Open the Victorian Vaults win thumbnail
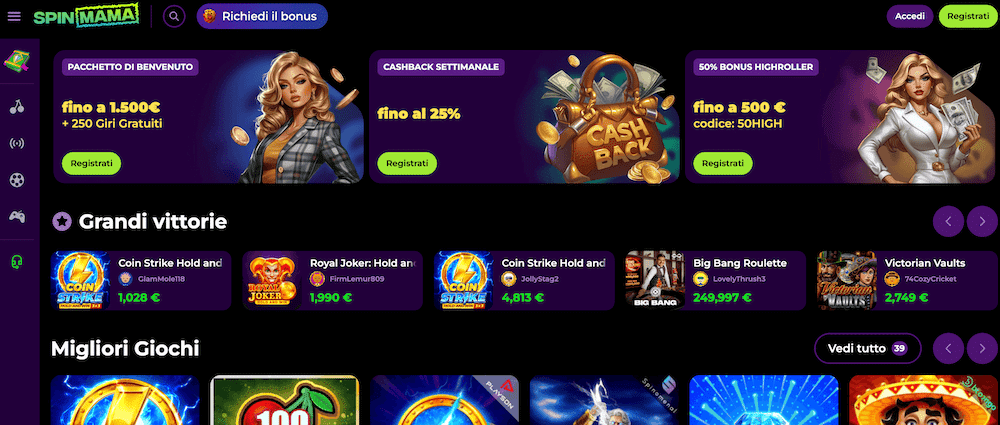Screen dimensions: 1000x425 (847, 280)
